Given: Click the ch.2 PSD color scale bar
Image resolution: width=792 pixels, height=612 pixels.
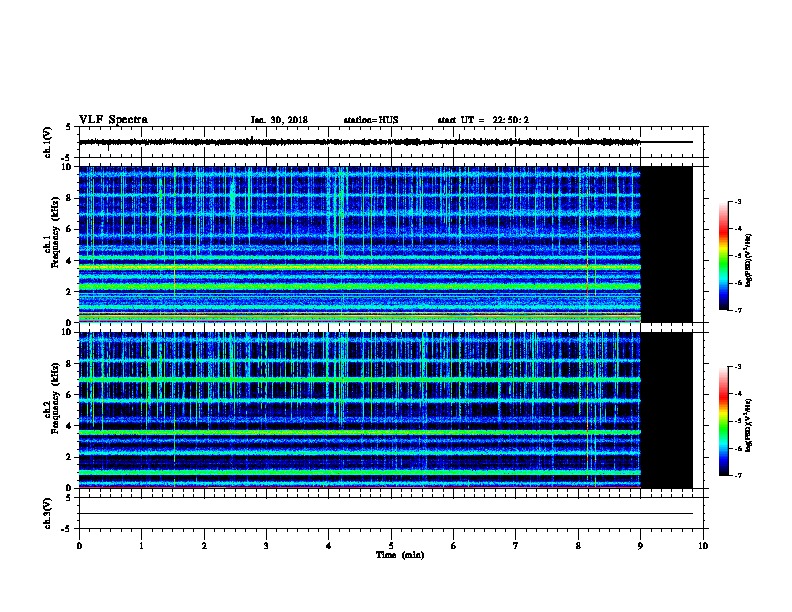Looking at the screenshot, I should (x=724, y=421).
